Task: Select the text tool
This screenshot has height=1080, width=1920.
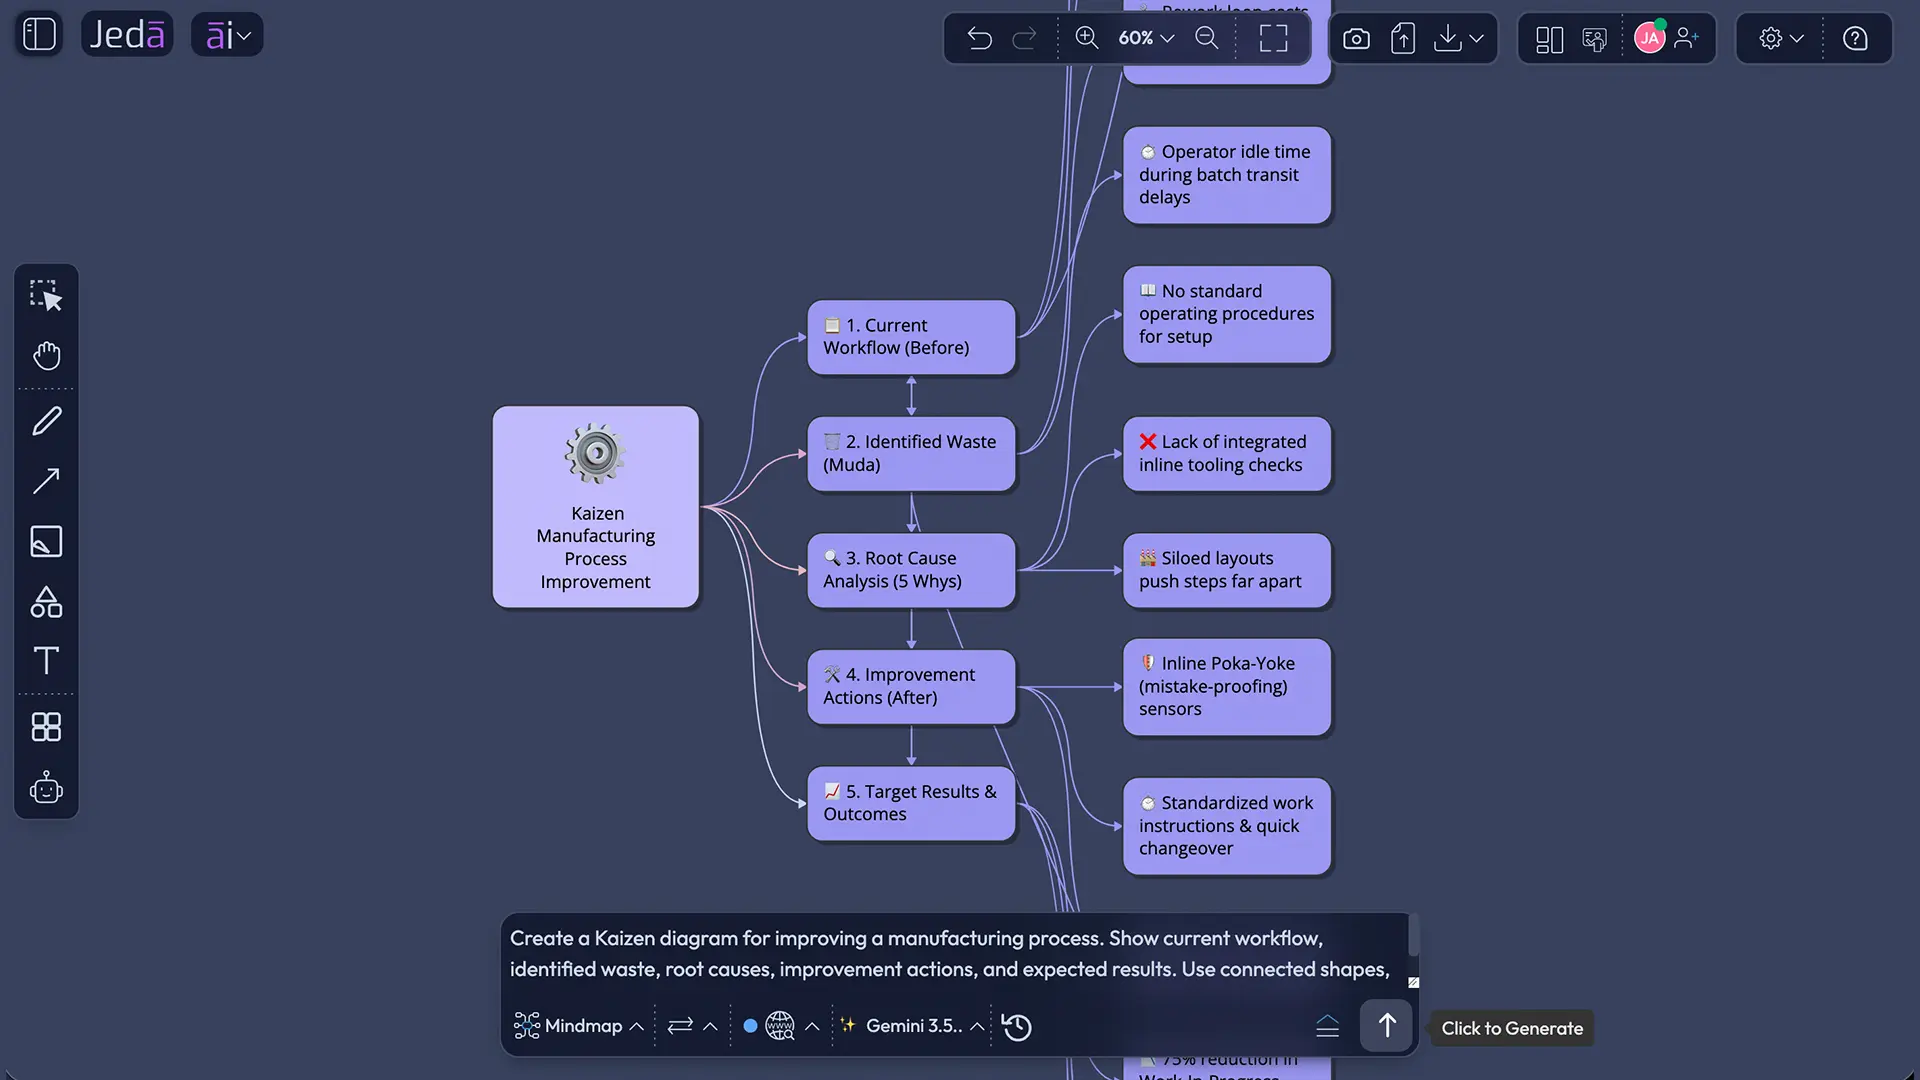Action: point(46,660)
